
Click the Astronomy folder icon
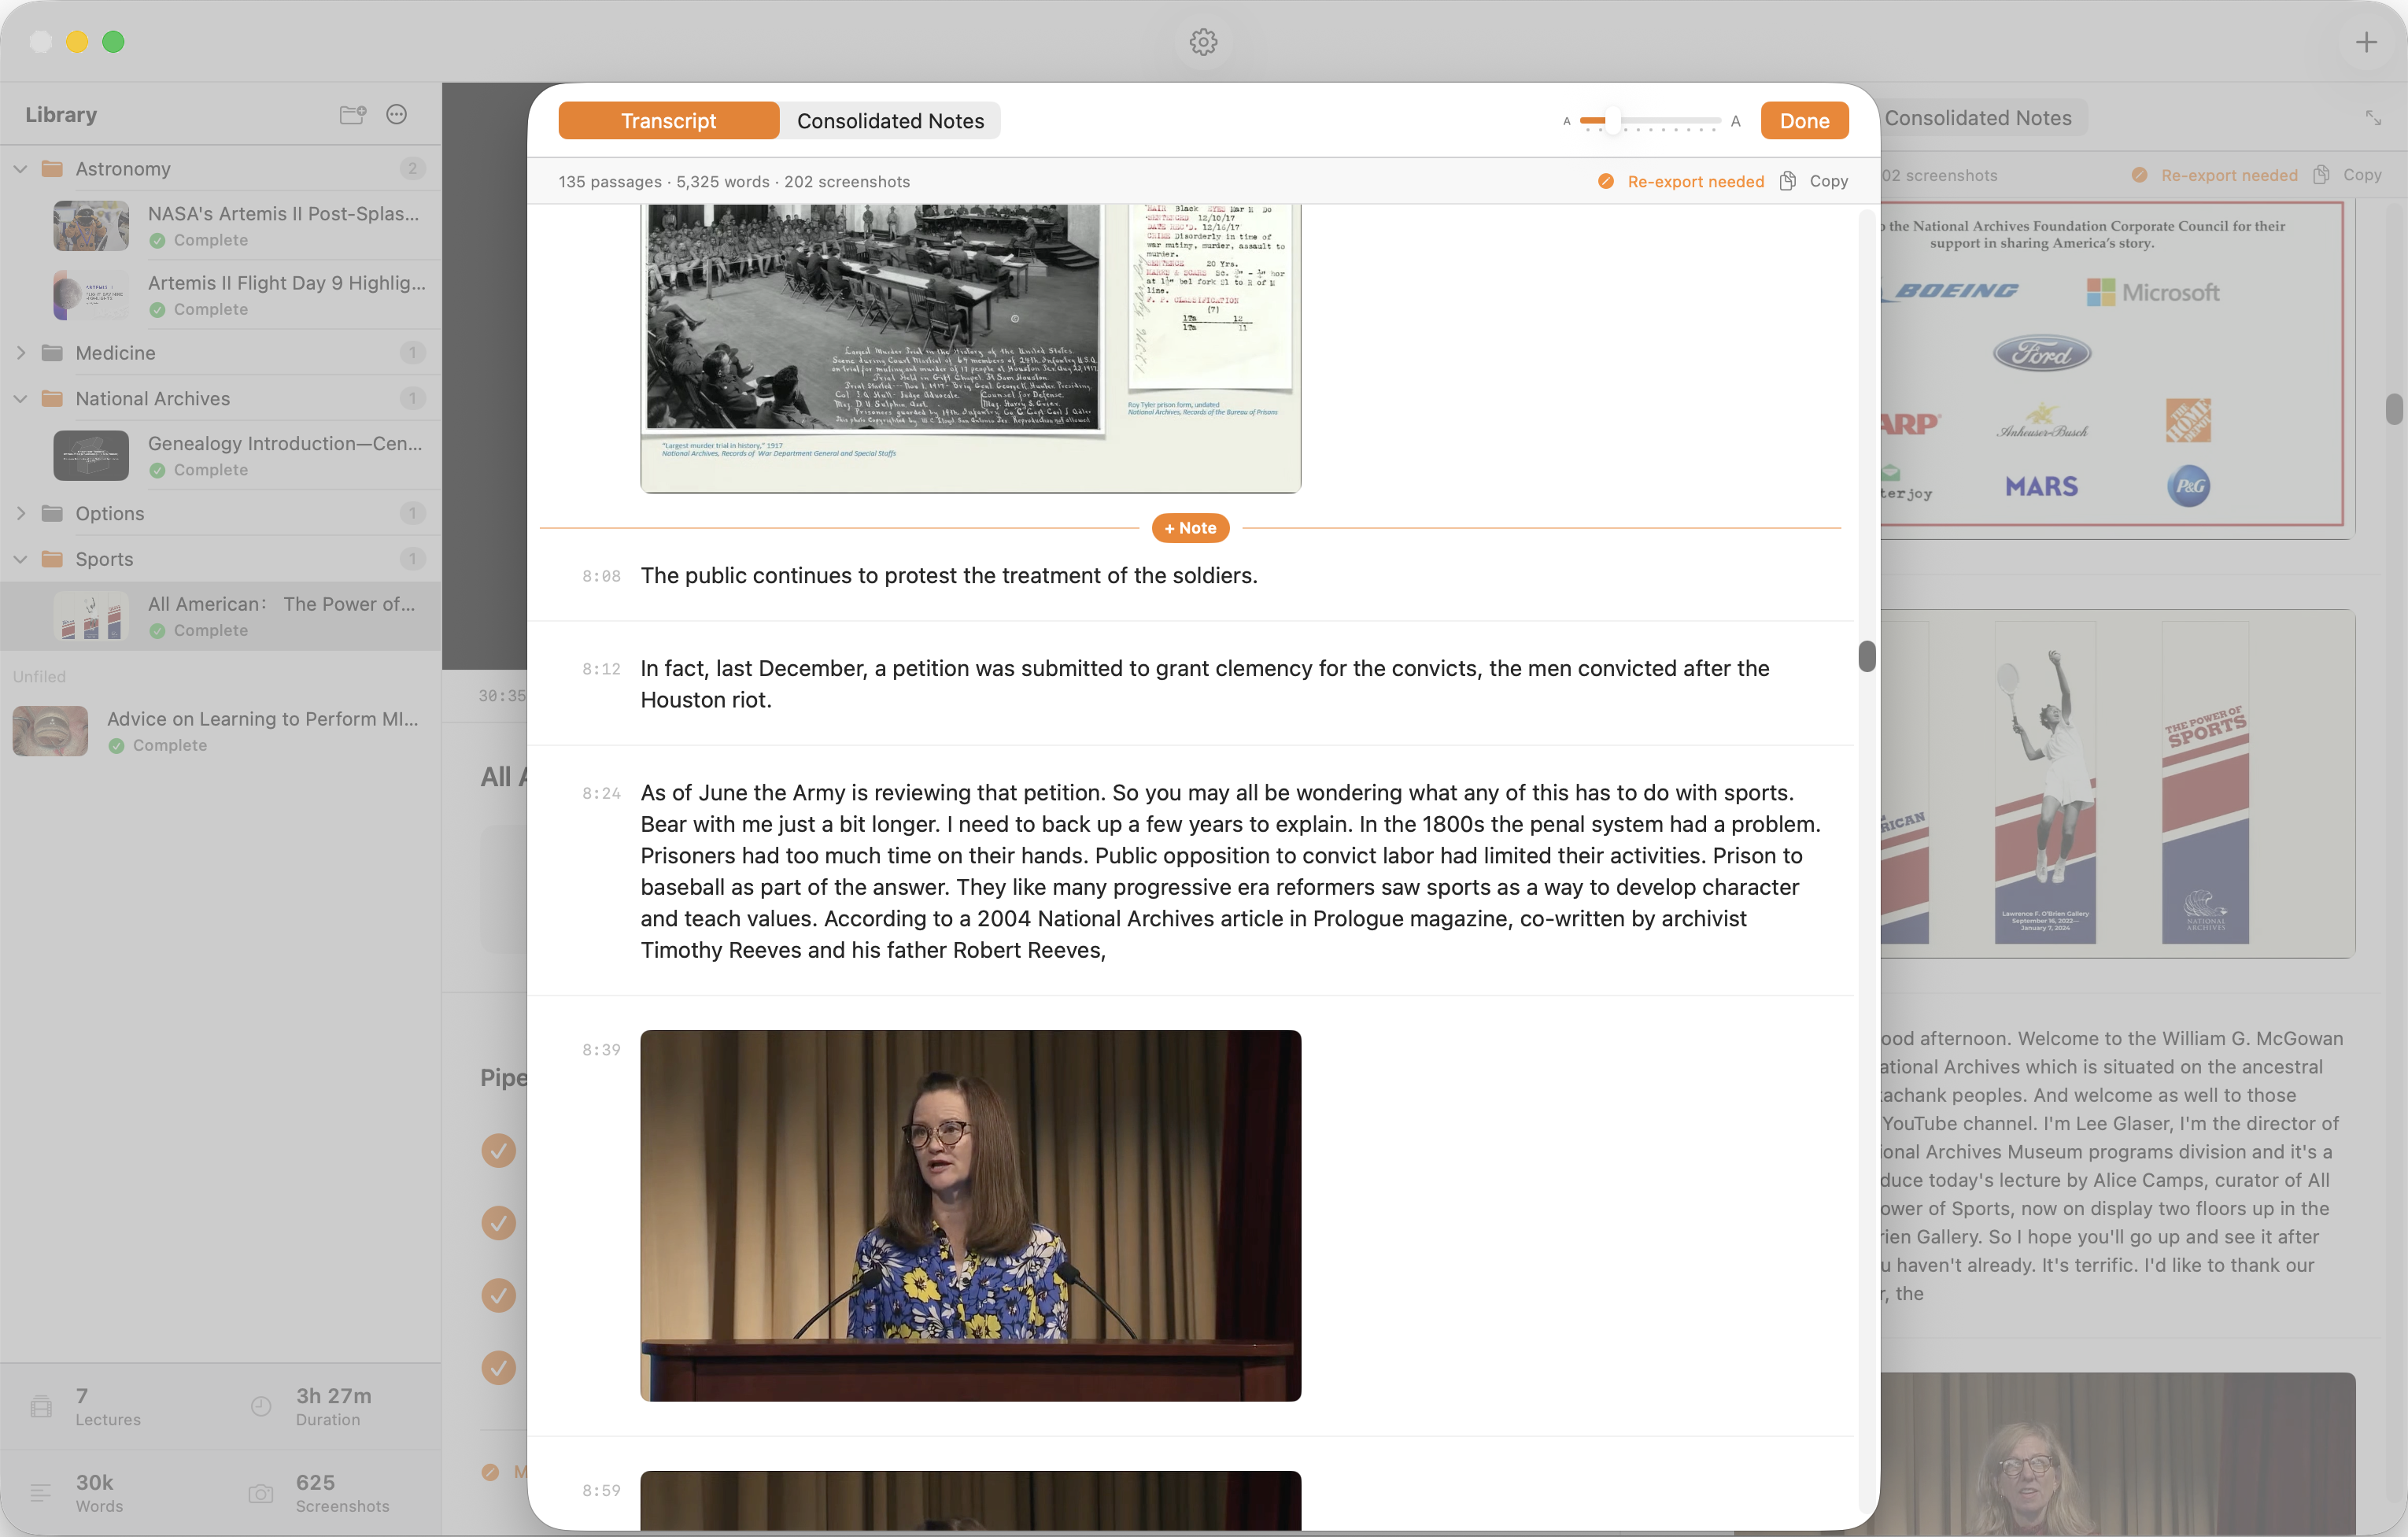pyautogui.click(x=52, y=168)
